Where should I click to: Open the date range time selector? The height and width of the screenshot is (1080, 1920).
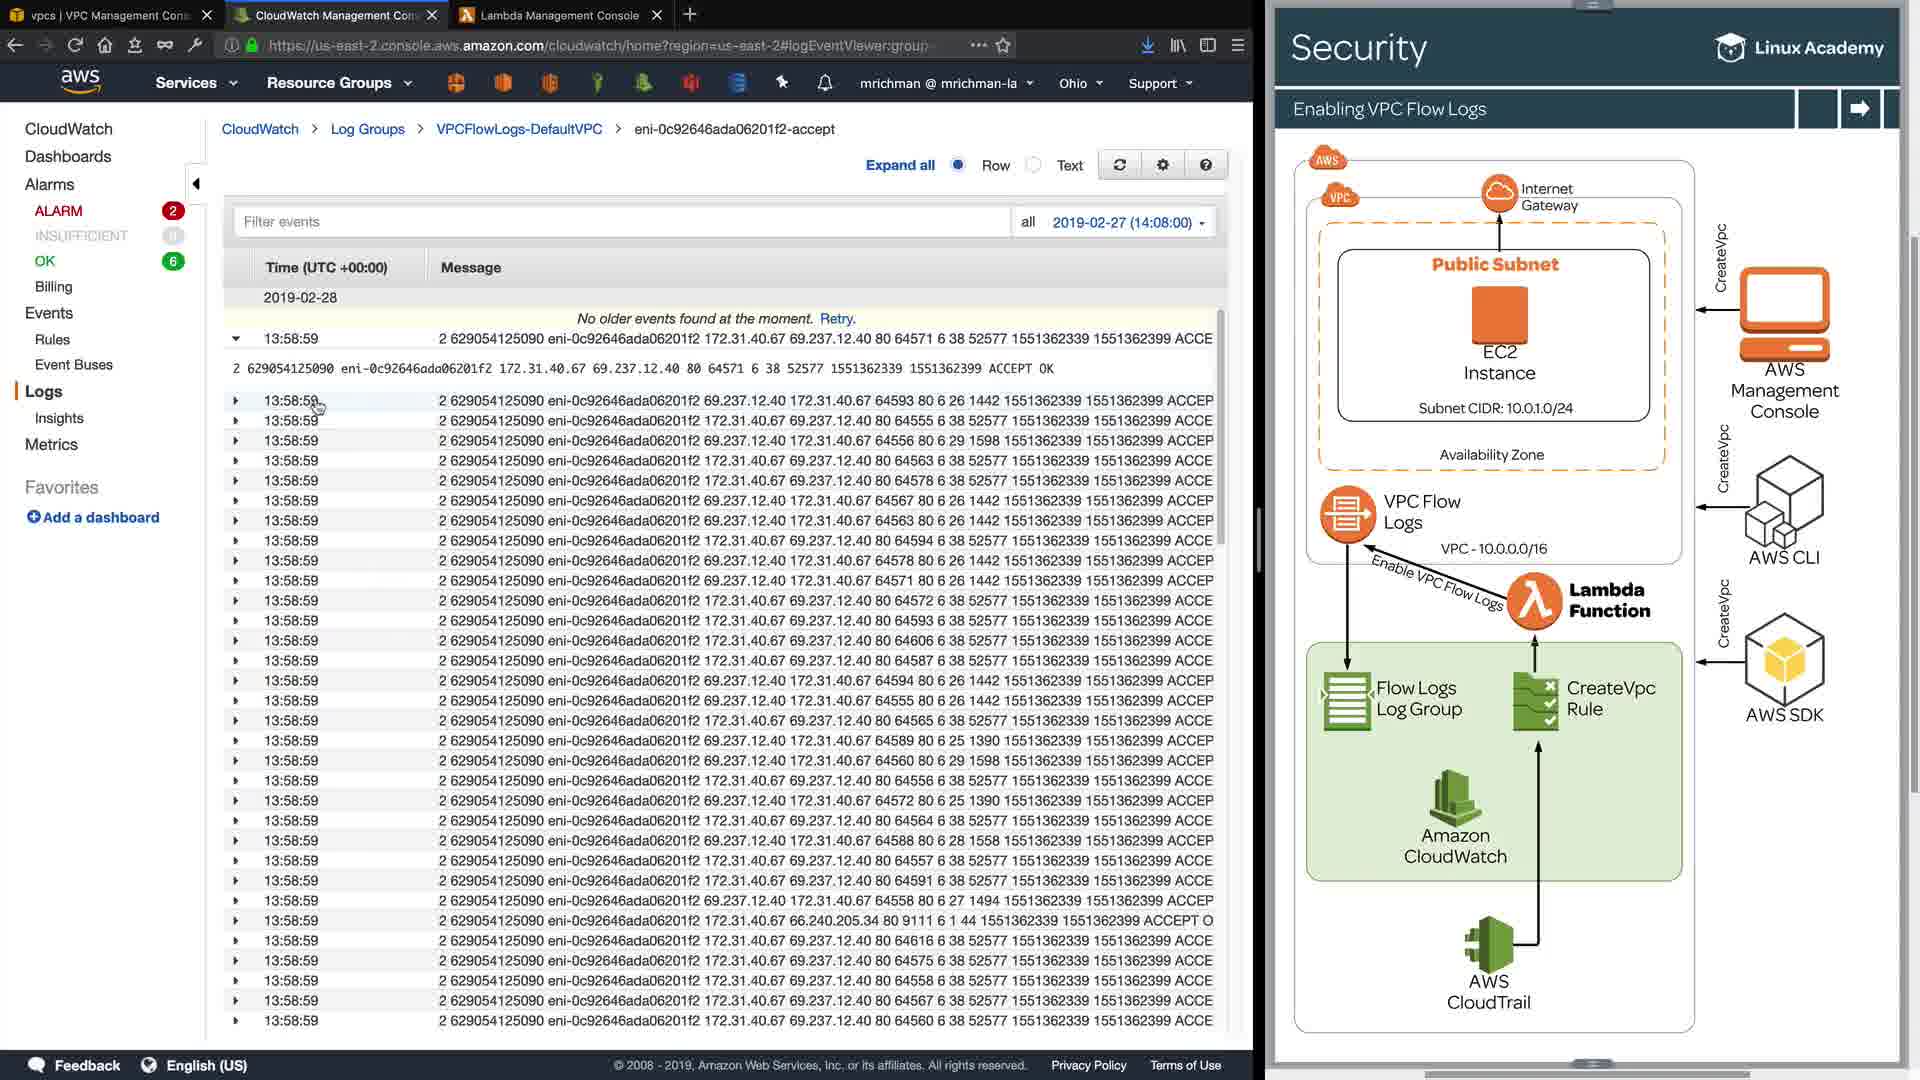tap(1128, 222)
